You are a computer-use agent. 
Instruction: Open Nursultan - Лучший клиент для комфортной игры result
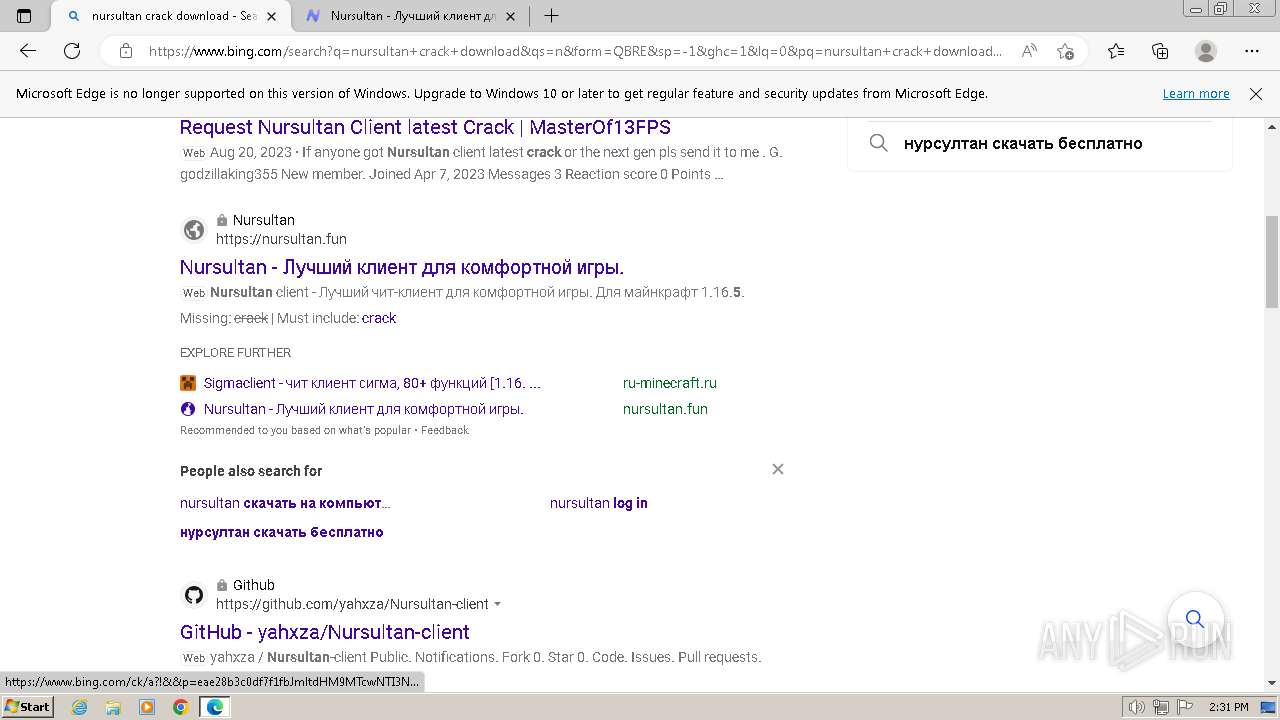[x=402, y=267]
